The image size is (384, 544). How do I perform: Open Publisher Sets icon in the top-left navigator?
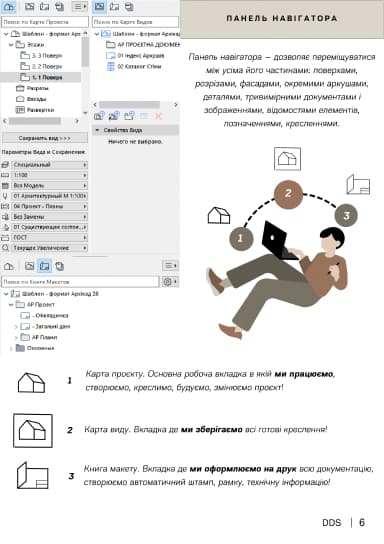tap(59, 7)
